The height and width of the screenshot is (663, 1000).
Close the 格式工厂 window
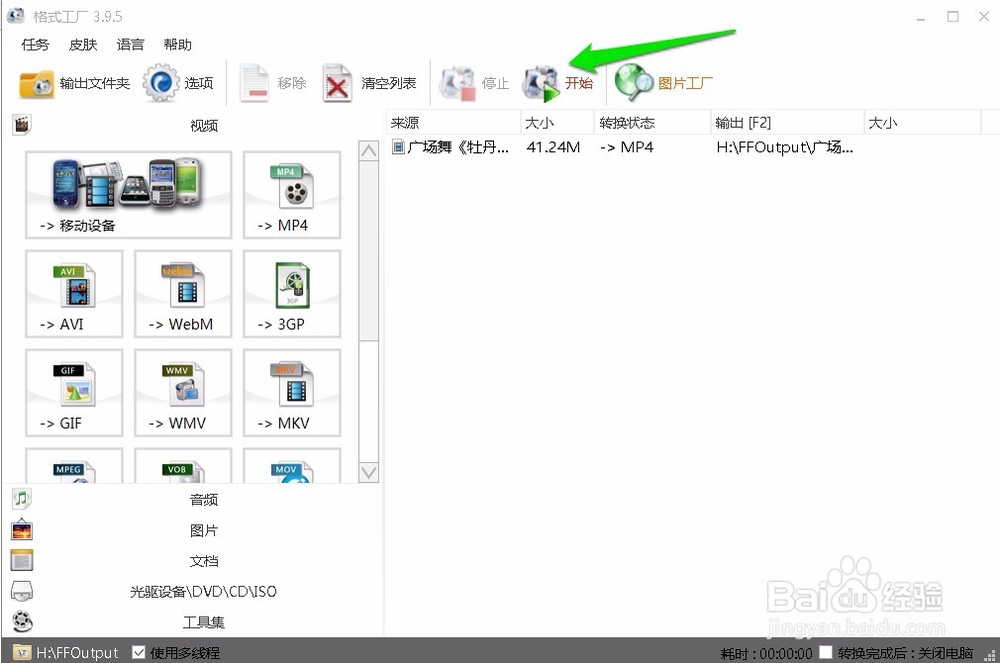click(984, 17)
